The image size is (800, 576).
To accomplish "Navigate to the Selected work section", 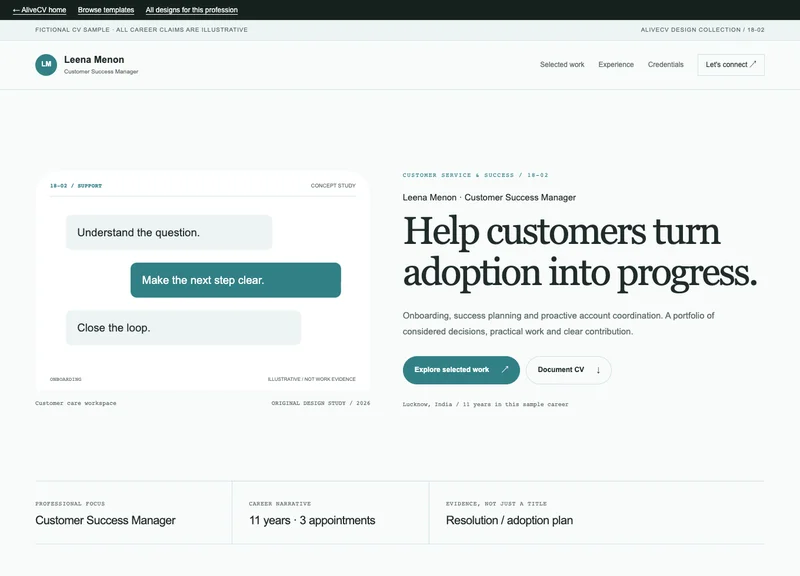I will [562, 64].
